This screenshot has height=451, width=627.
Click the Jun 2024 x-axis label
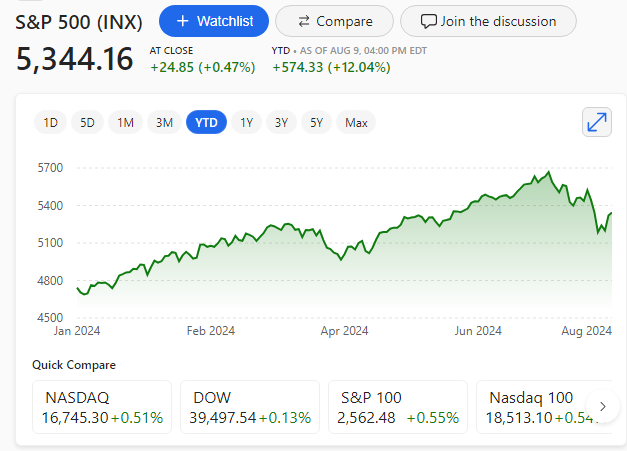[x=478, y=331]
